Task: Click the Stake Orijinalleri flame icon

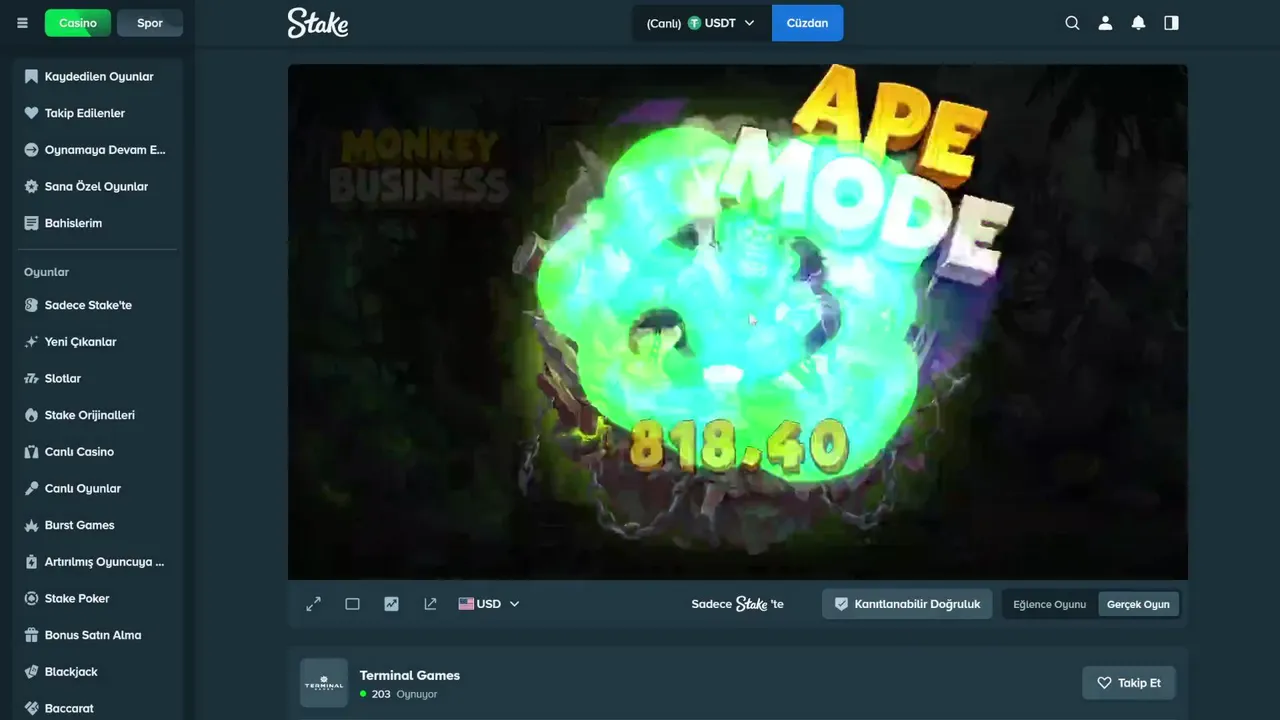Action: (x=31, y=415)
